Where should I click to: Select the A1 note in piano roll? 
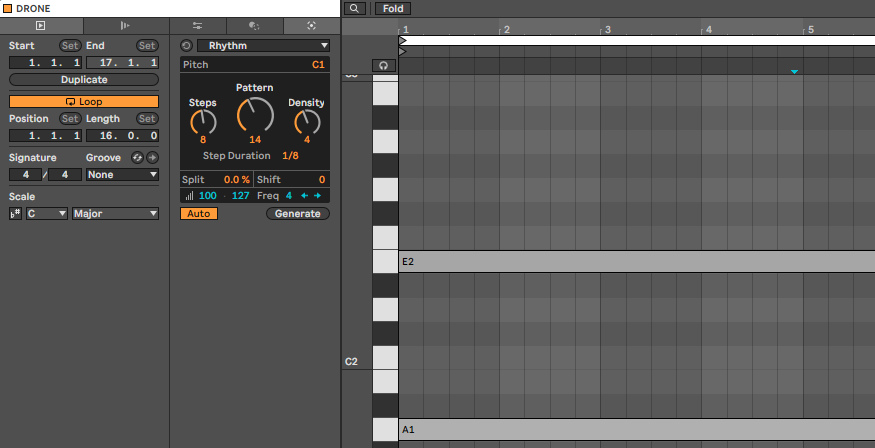(x=637, y=430)
